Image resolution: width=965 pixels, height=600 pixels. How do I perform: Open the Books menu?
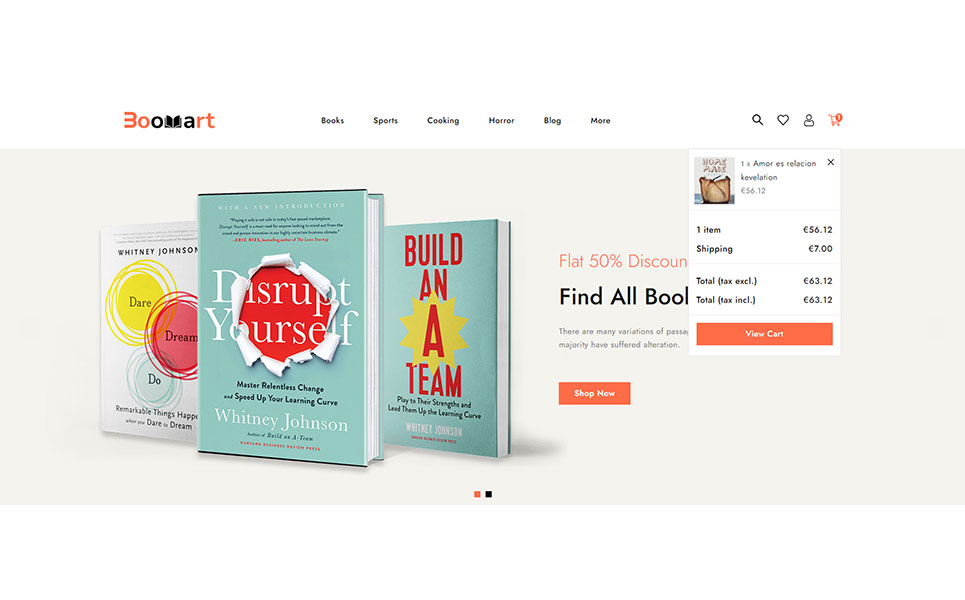pos(332,120)
